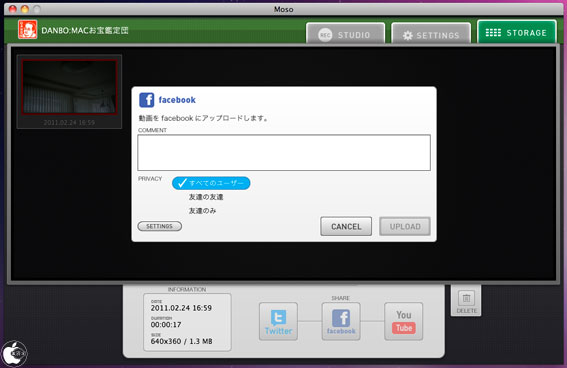The width and height of the screenshot is (567, 368).
Task: Minimize the Moso window
Action: (x=25, y=9)
